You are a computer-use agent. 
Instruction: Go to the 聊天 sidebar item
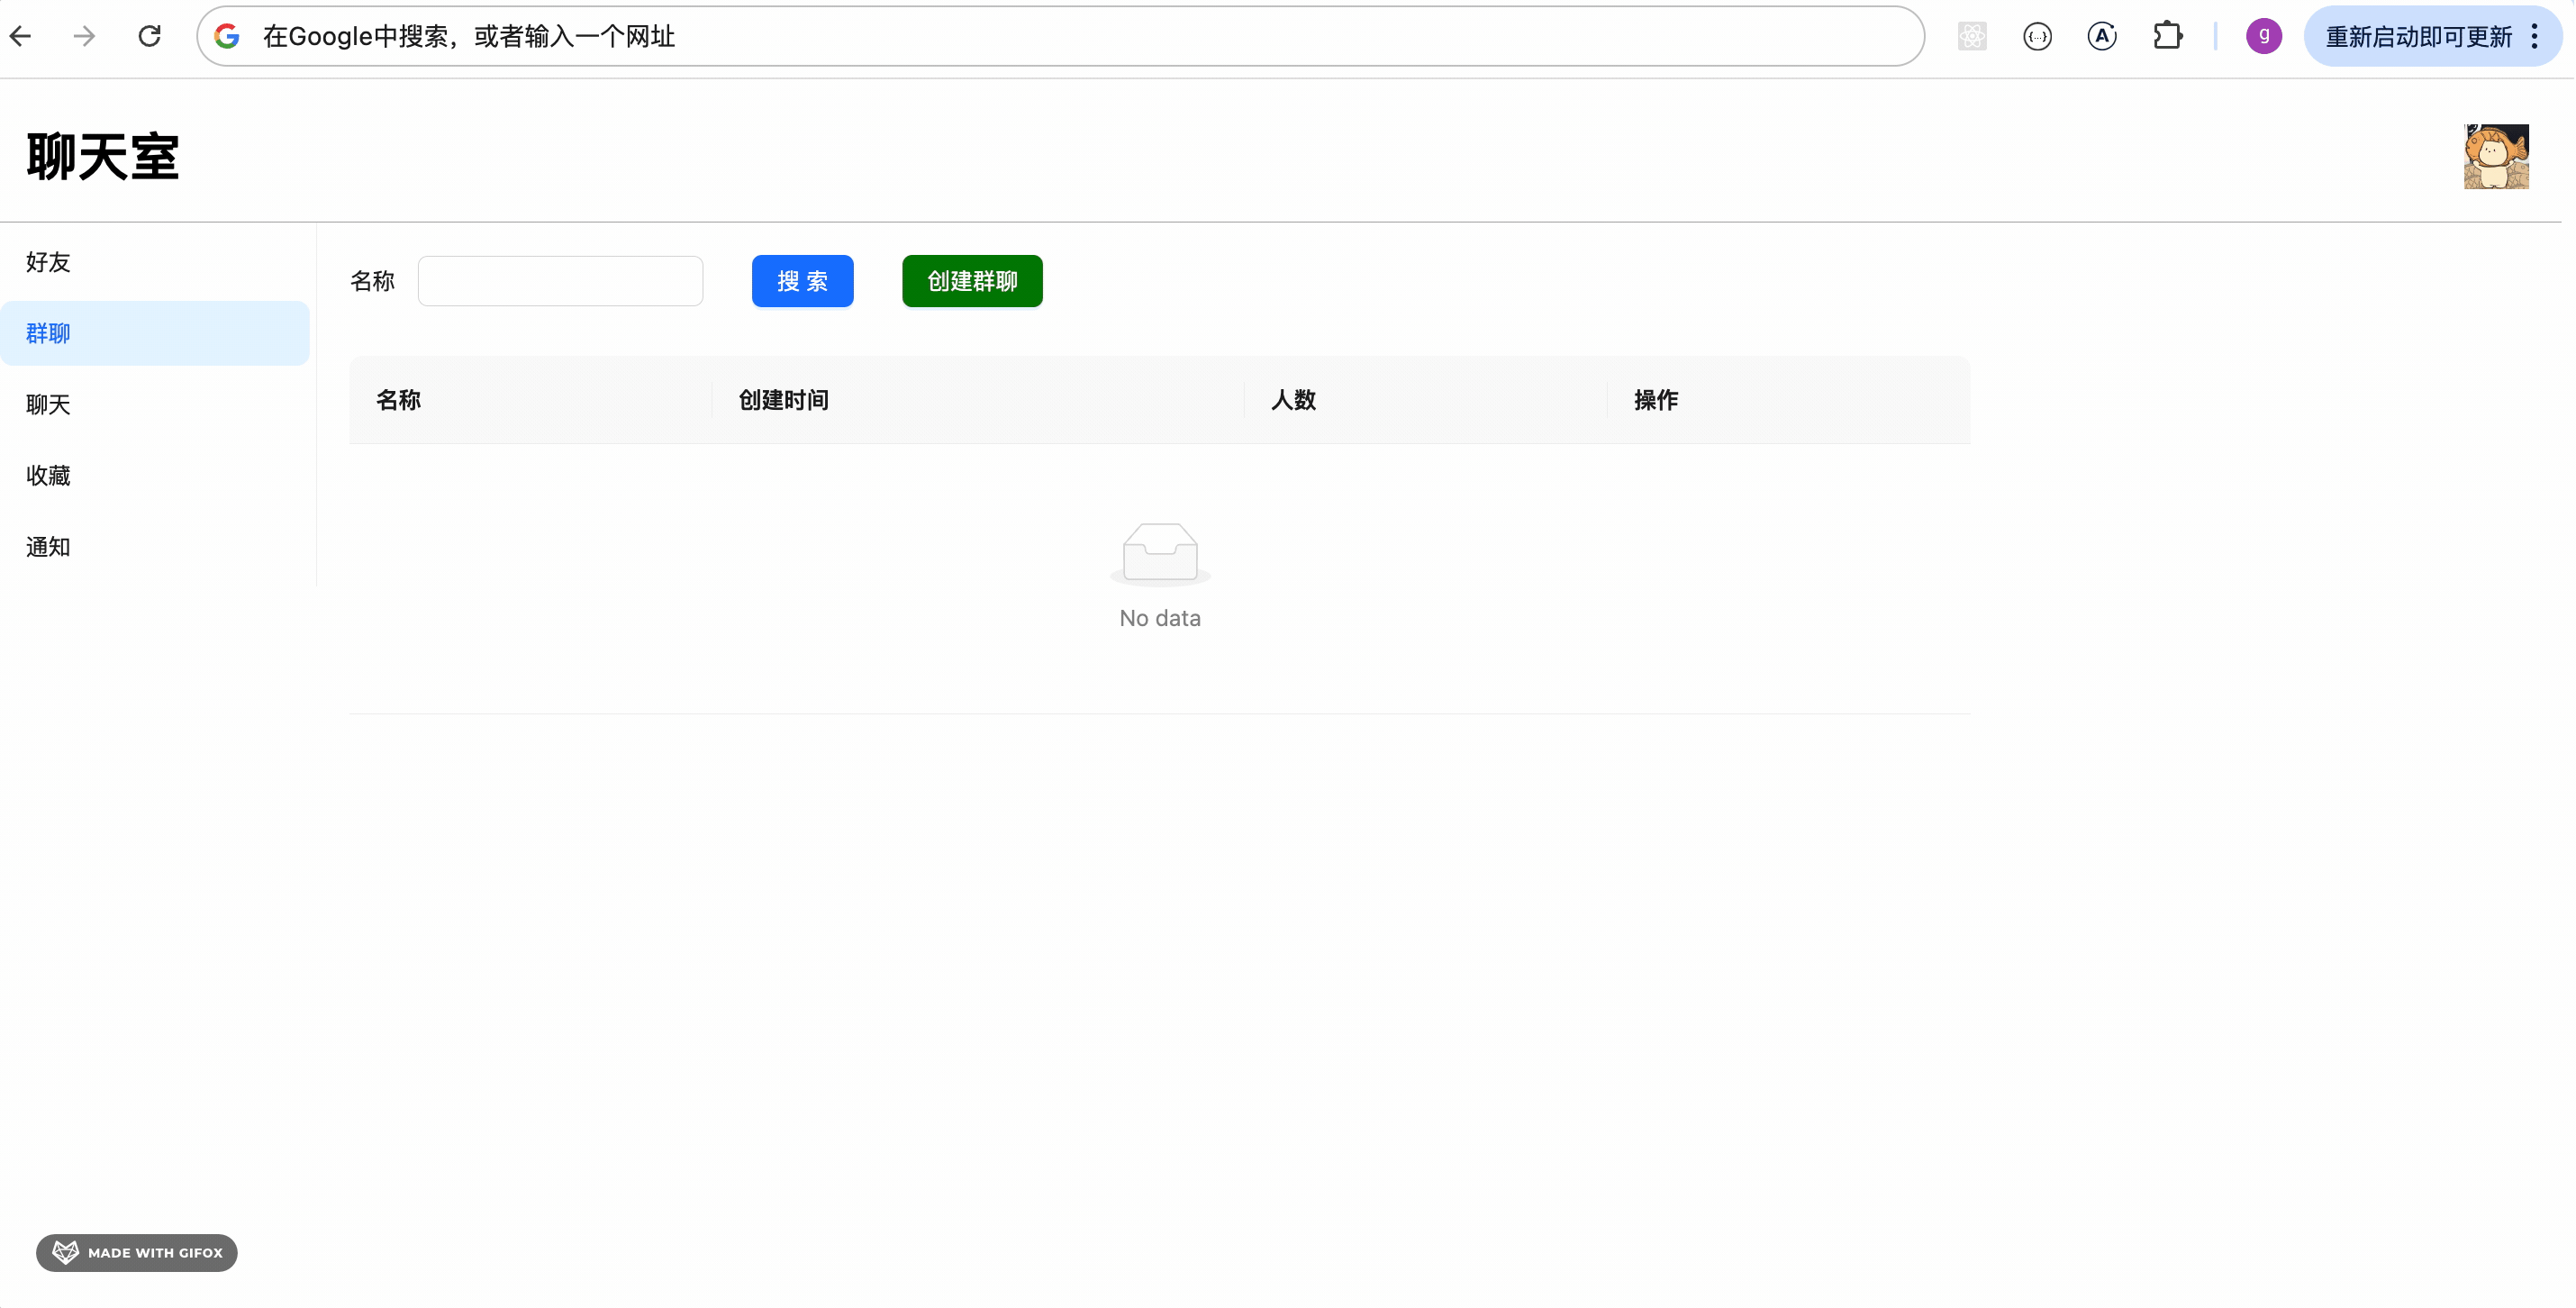(x=48, y=404)
